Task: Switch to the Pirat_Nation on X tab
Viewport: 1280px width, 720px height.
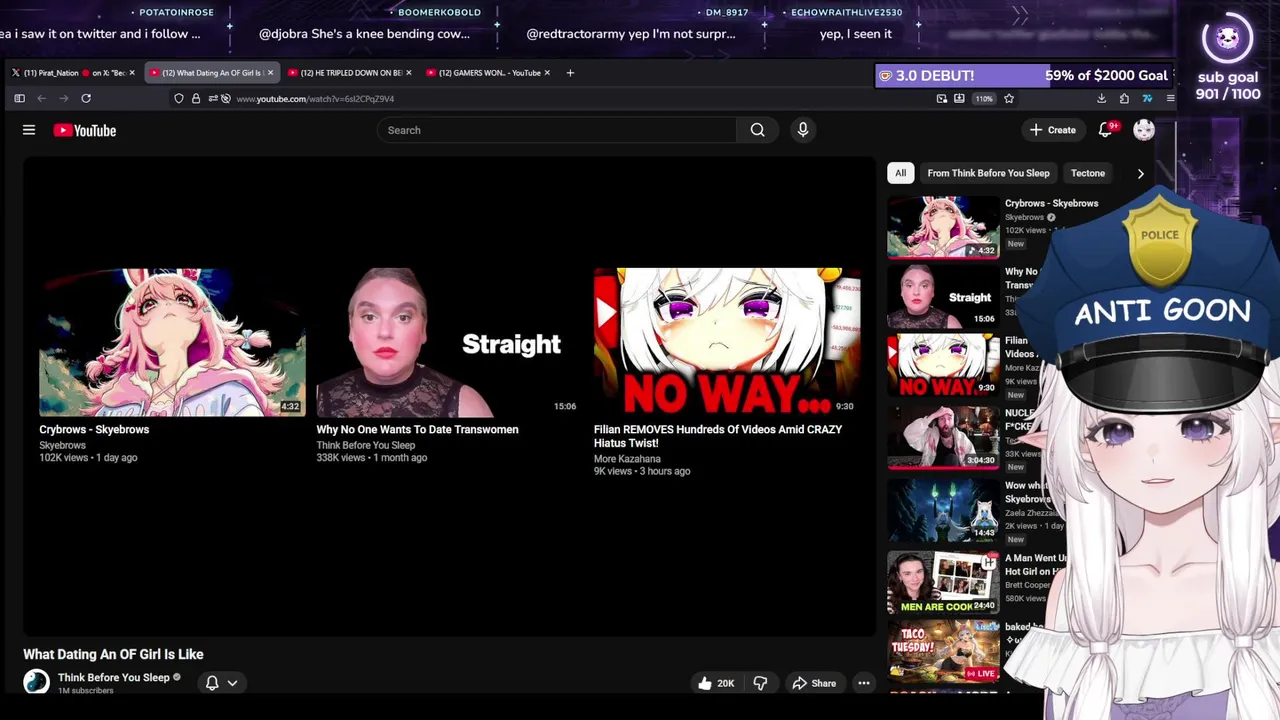Action: [72, 73]
